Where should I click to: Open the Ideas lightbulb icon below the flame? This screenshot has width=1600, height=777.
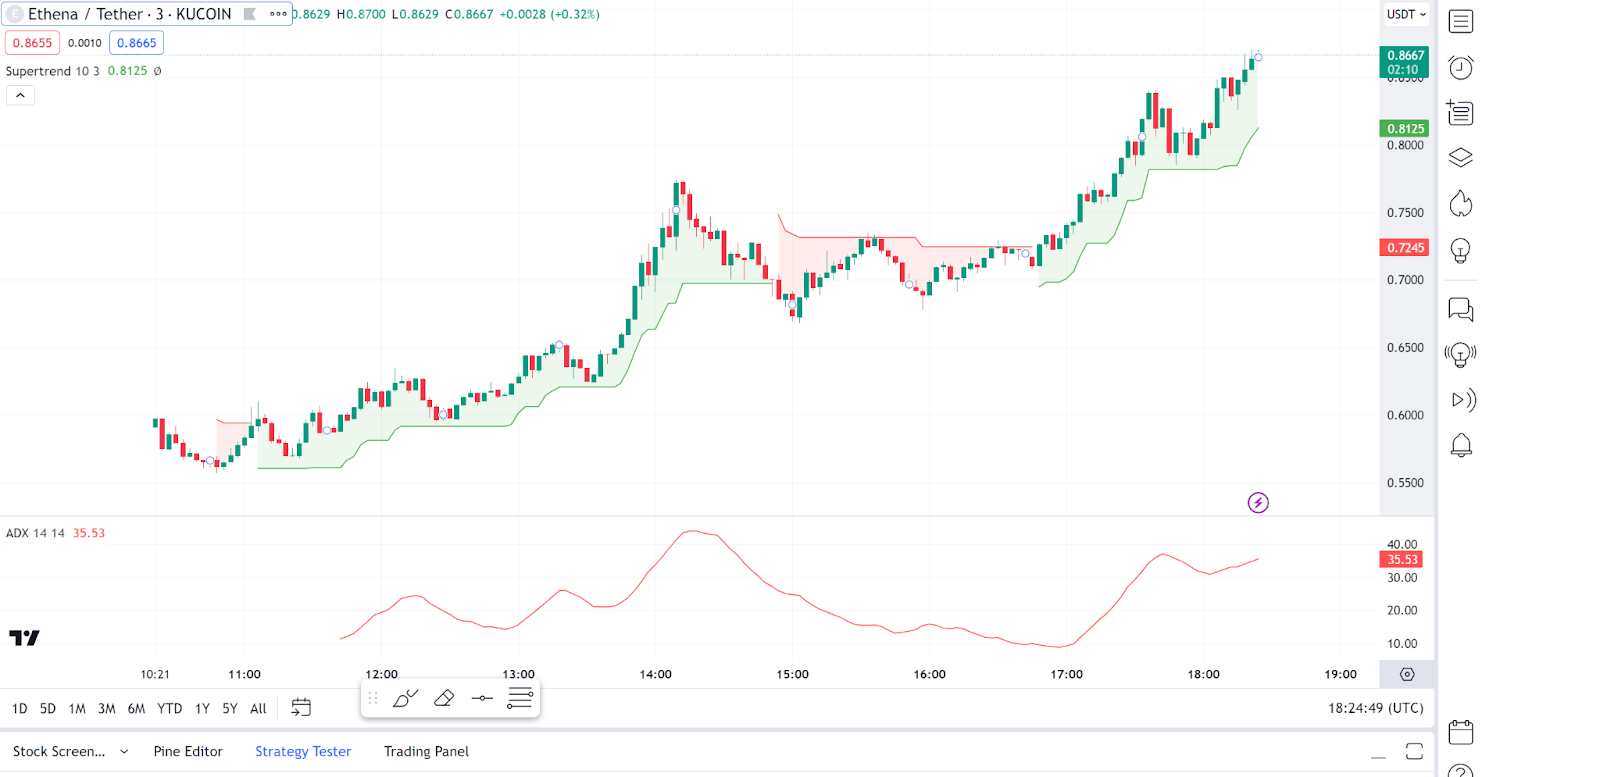pyautogui.click(x=1461, y=250)
